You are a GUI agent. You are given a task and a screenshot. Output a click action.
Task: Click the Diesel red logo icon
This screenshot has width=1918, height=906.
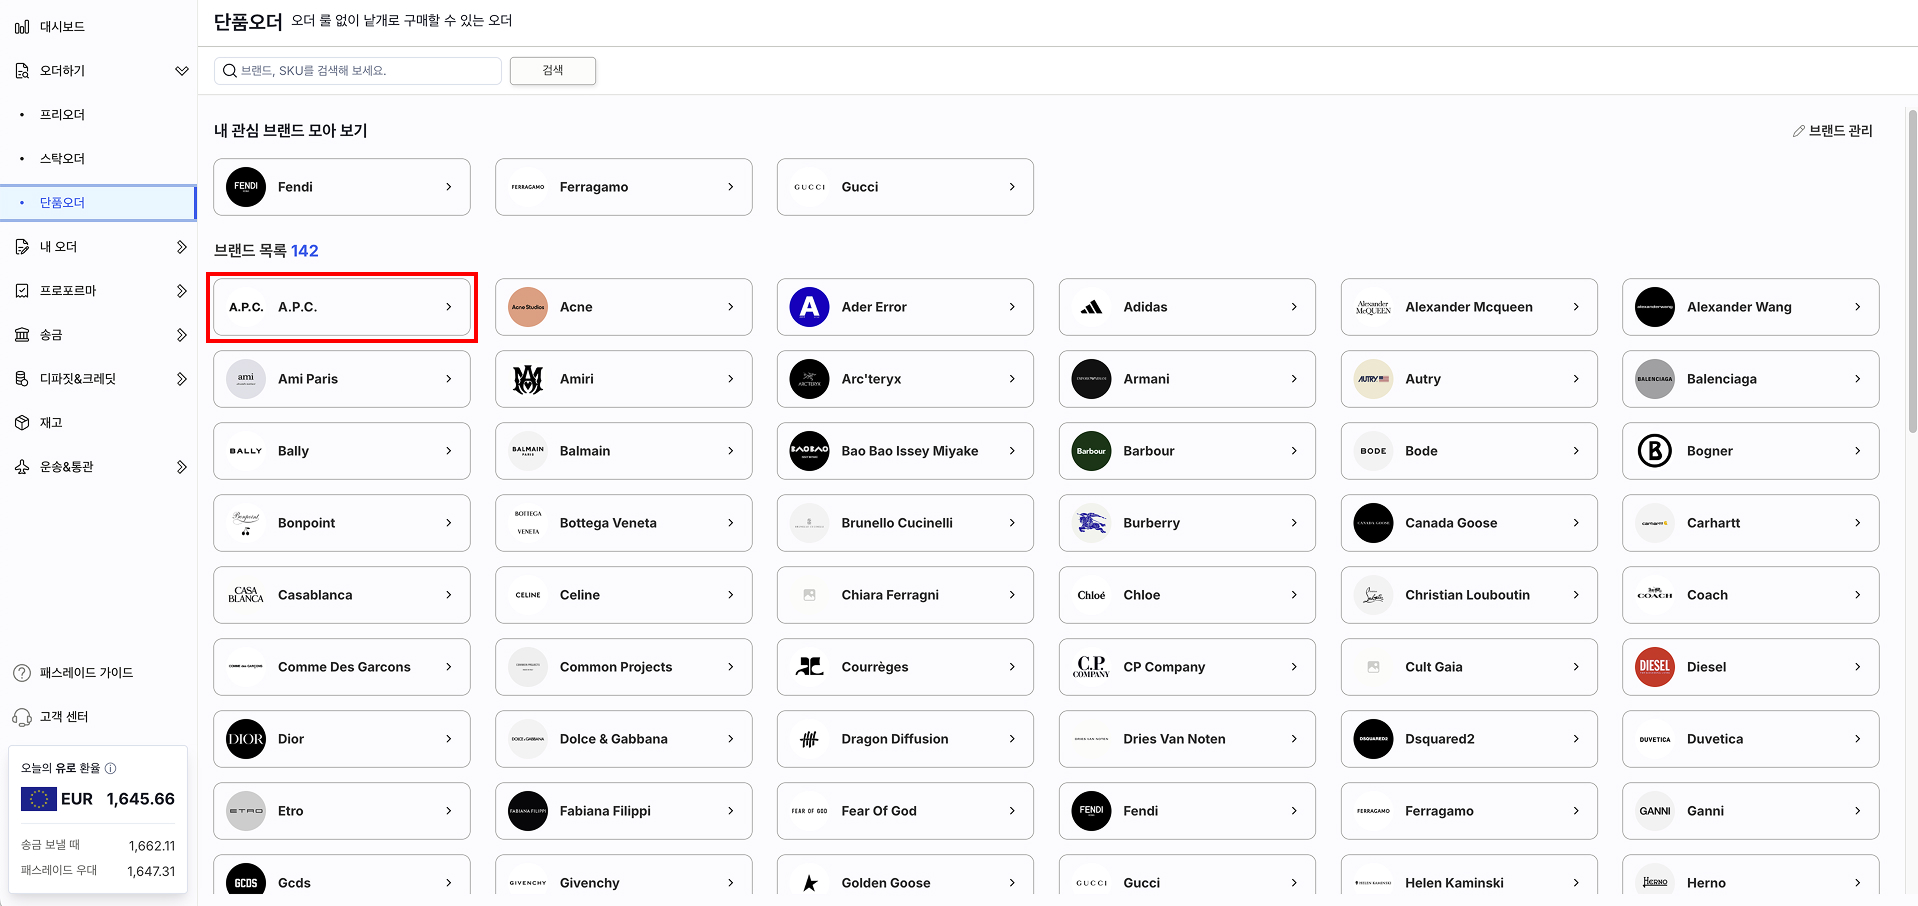[x=1654, y=667]
